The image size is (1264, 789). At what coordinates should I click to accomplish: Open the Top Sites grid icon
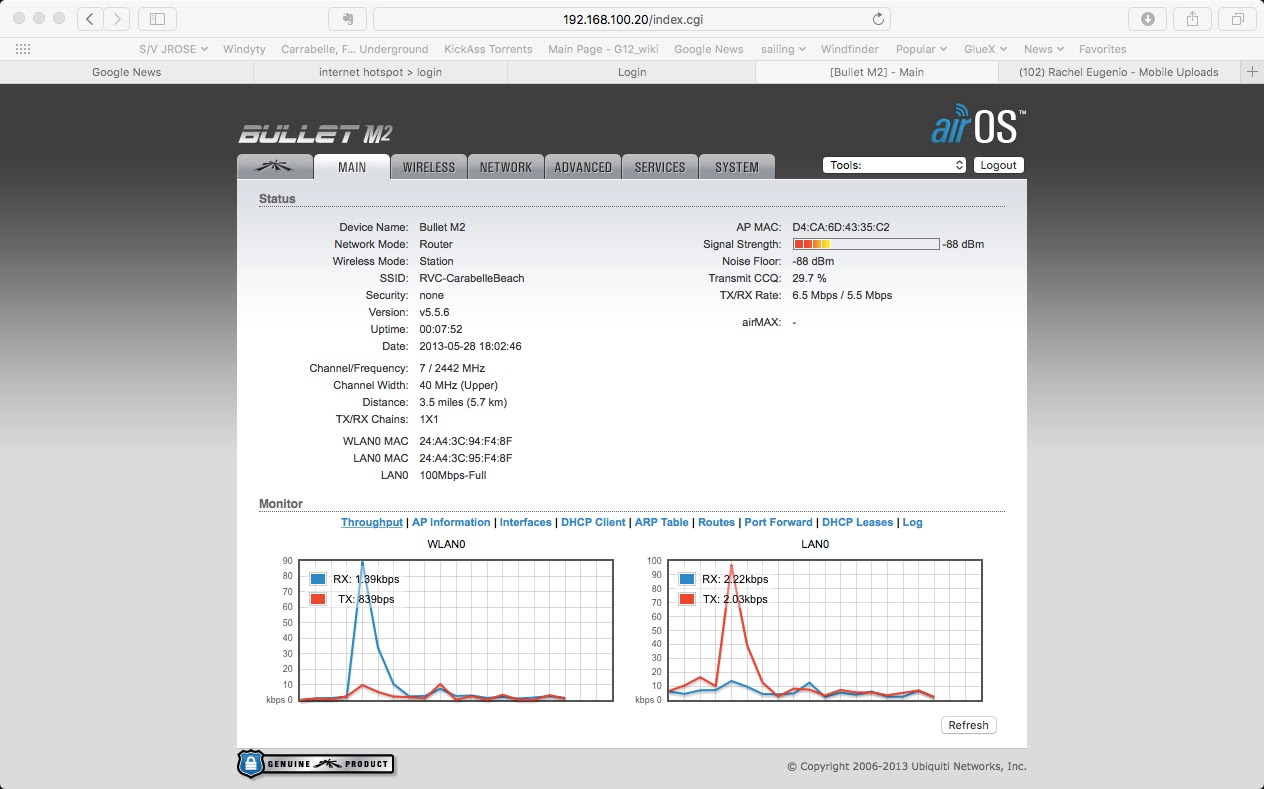pos(23,49)
